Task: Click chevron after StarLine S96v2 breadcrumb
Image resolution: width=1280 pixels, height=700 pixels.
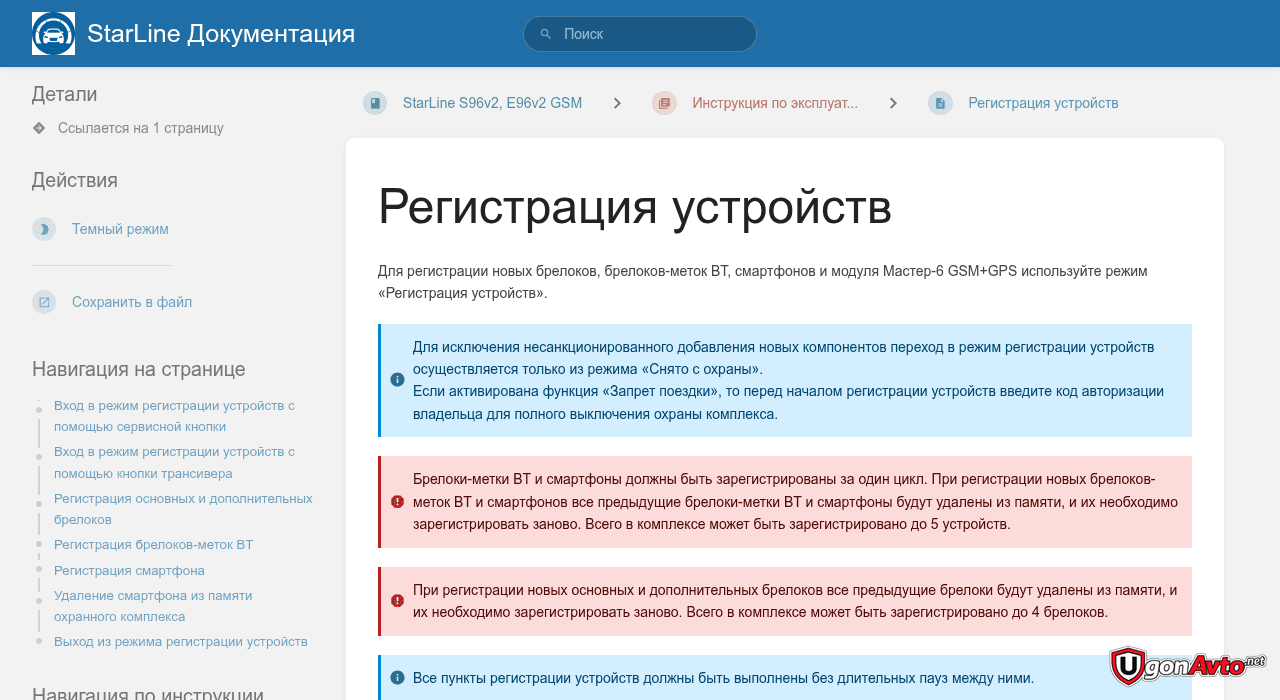Action: coord(617,103)
